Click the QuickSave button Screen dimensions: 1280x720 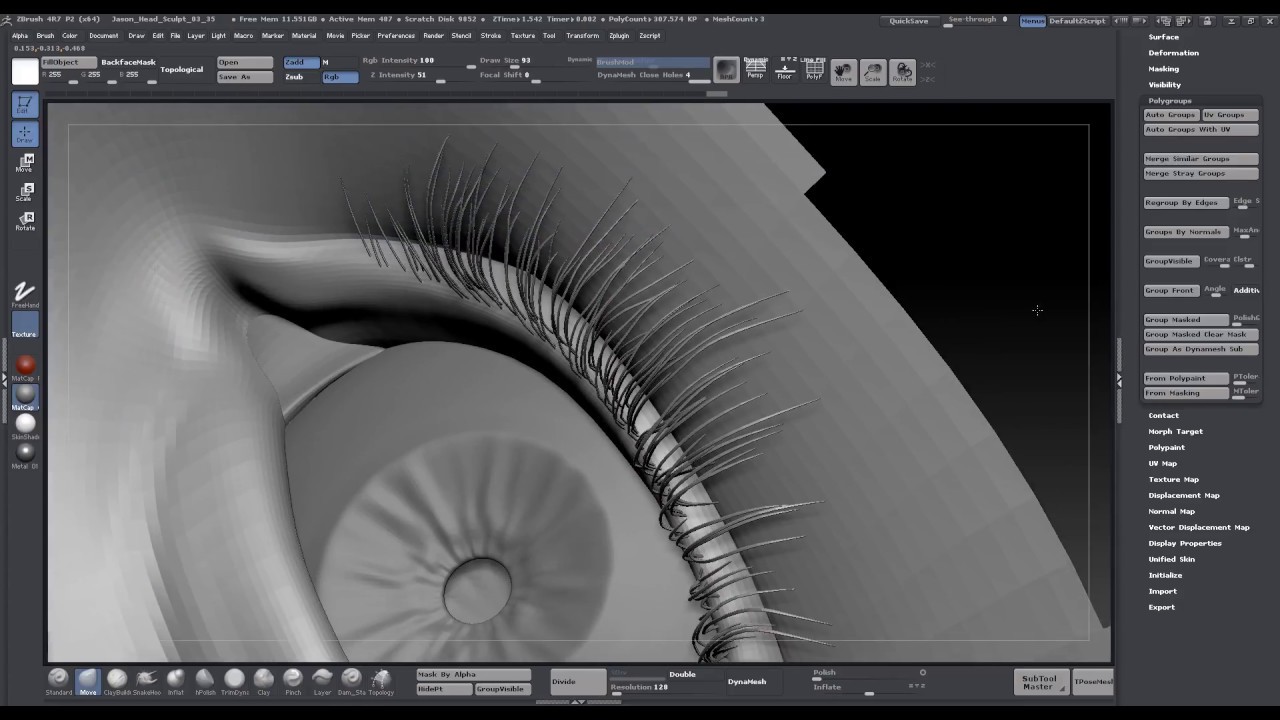tap(909, 21)
